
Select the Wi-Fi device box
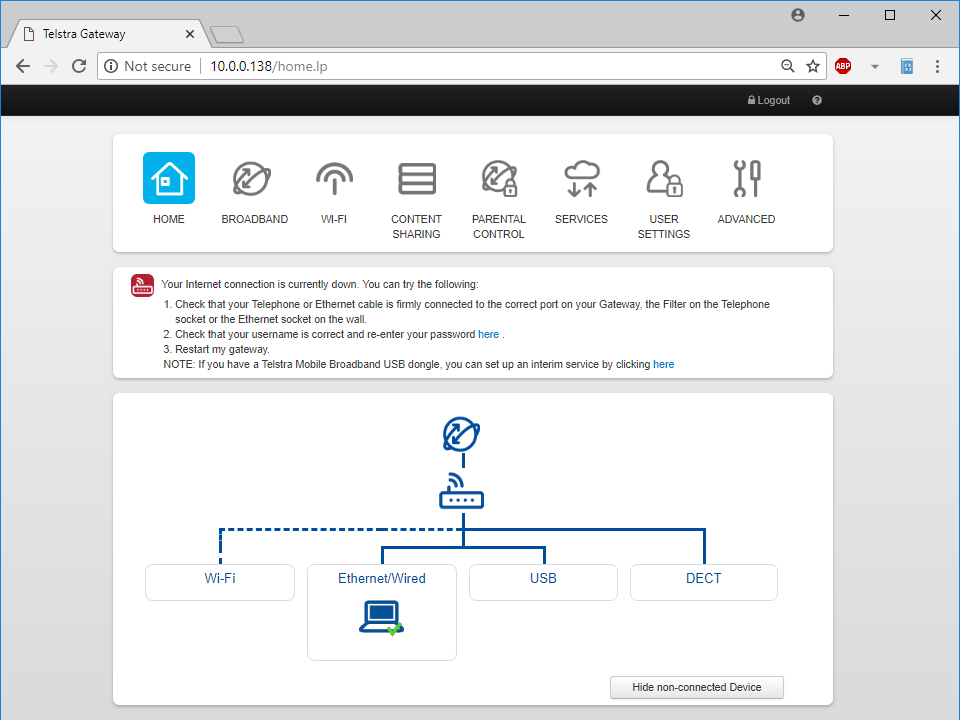pos(220,582)
